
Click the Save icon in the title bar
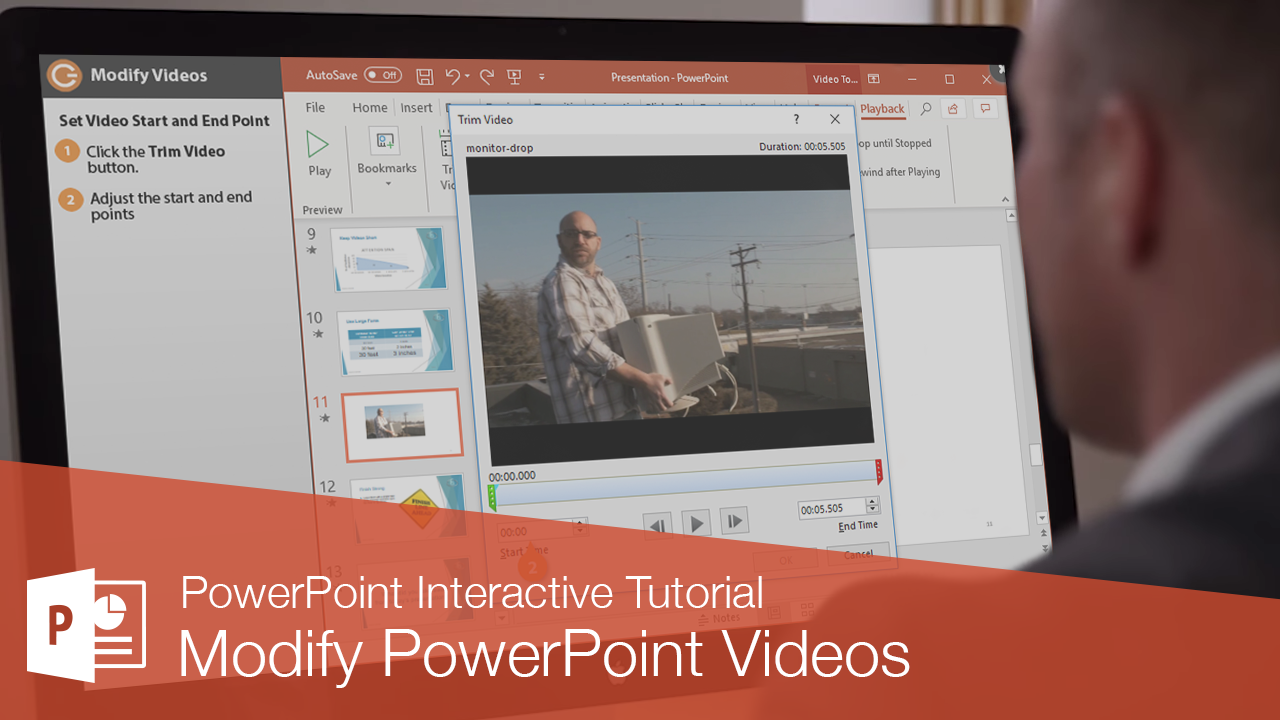click(425, 76)
